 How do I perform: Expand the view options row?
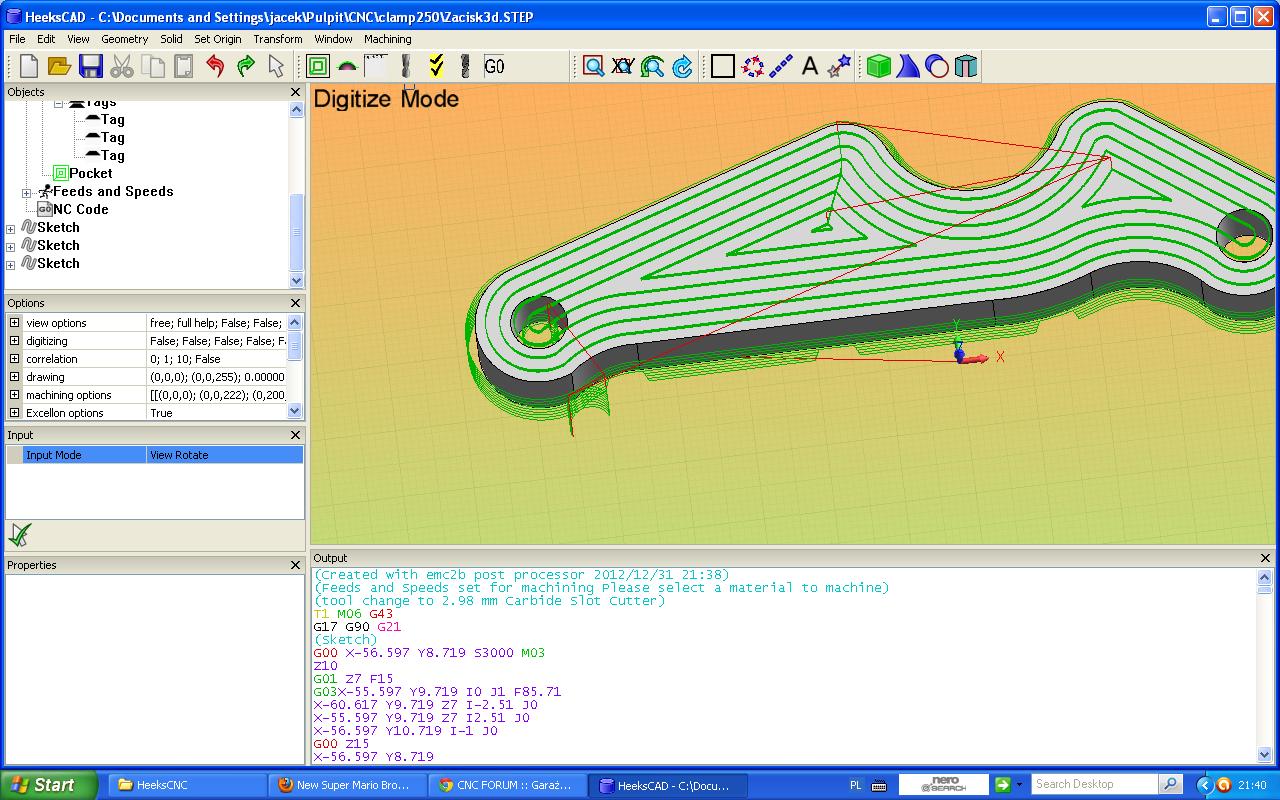(14, 323)
